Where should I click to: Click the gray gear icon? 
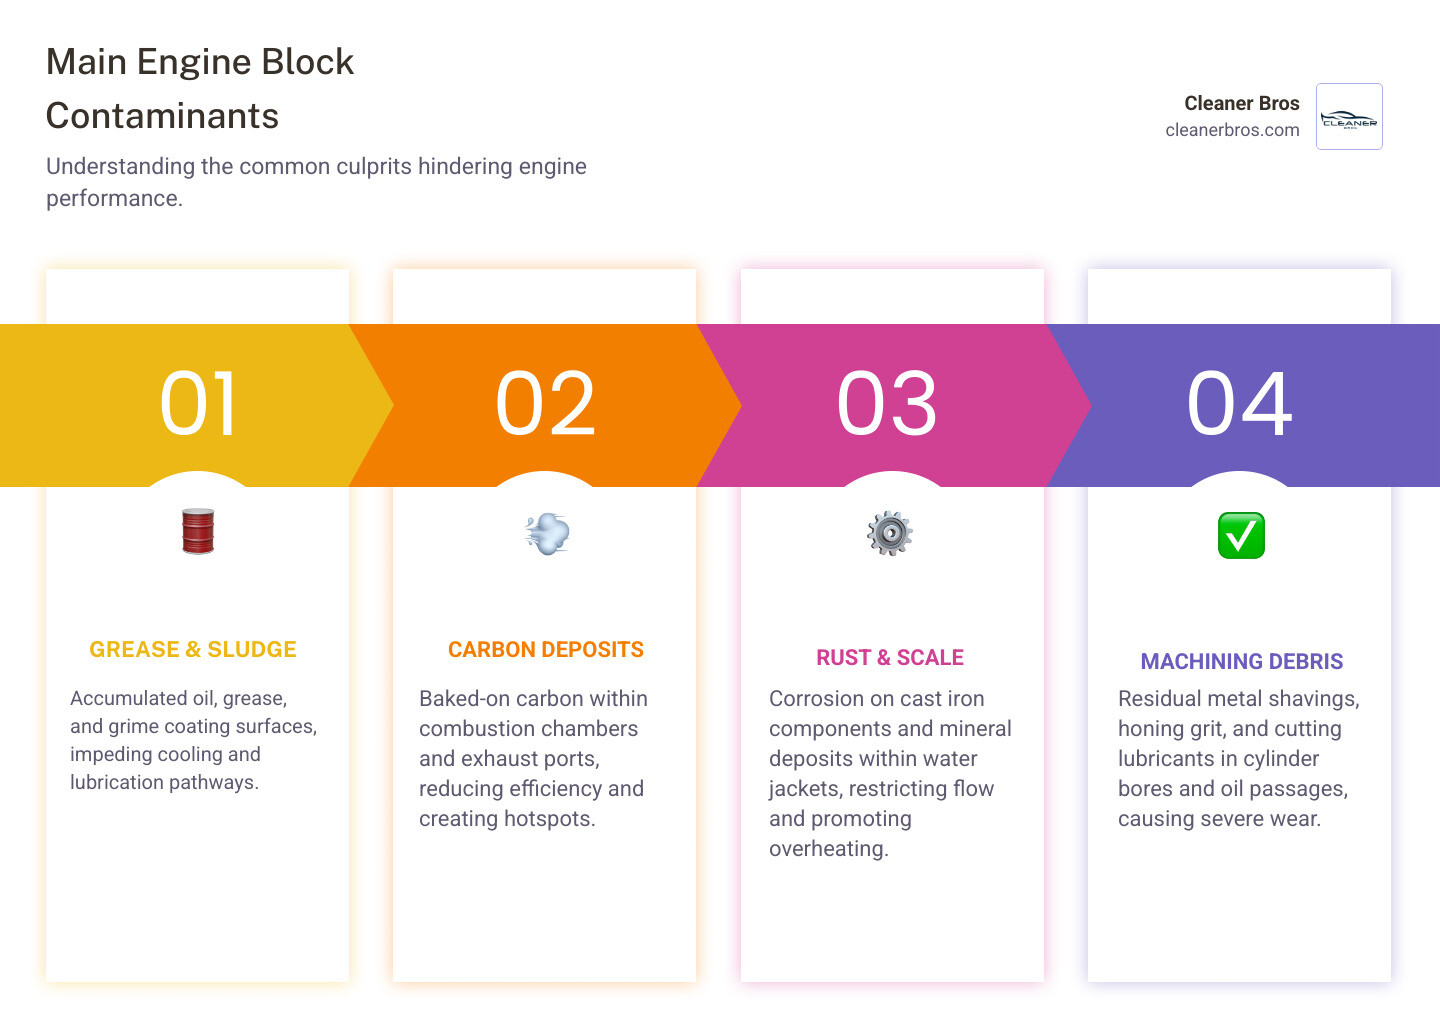pos(890,533)
